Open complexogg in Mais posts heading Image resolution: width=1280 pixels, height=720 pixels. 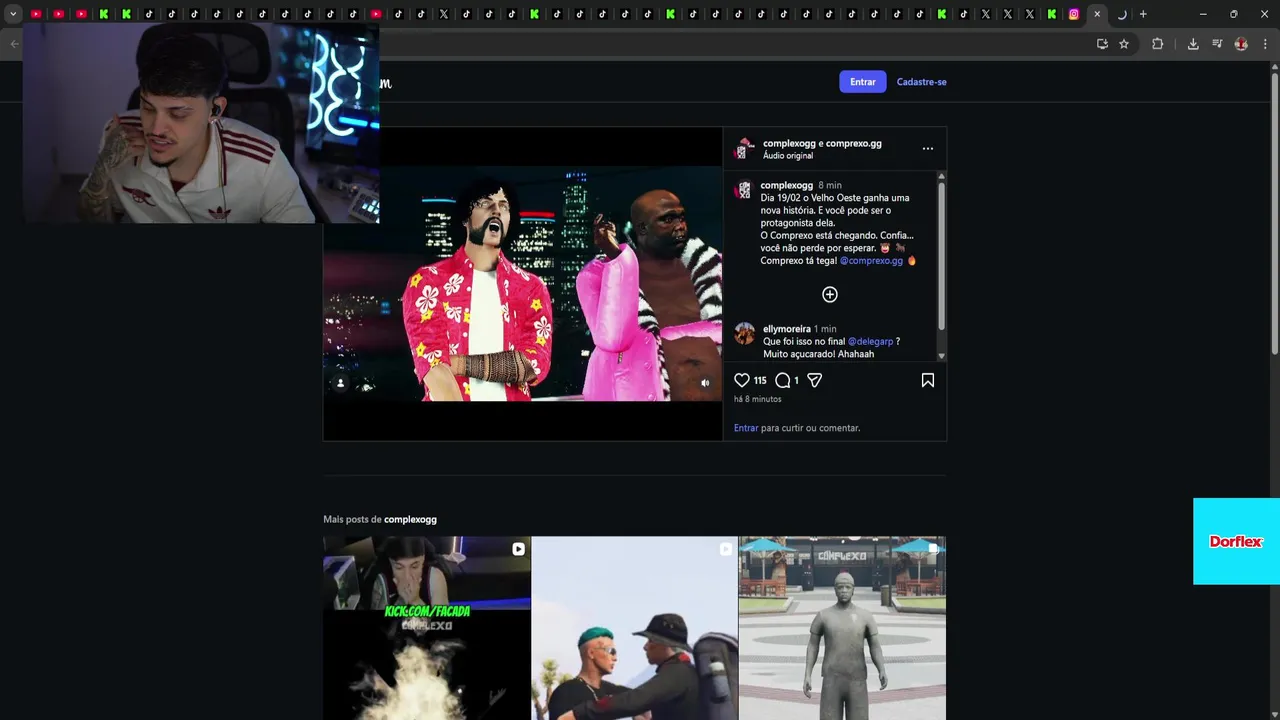pos(410,519)
